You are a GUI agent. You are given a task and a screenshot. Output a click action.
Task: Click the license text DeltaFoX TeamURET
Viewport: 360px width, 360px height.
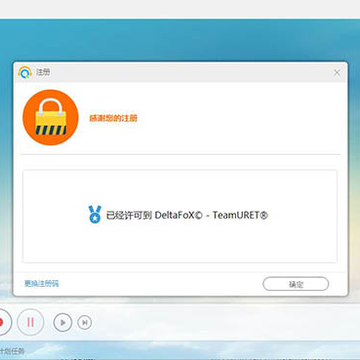pyautogui.click(x=187, y=215)
